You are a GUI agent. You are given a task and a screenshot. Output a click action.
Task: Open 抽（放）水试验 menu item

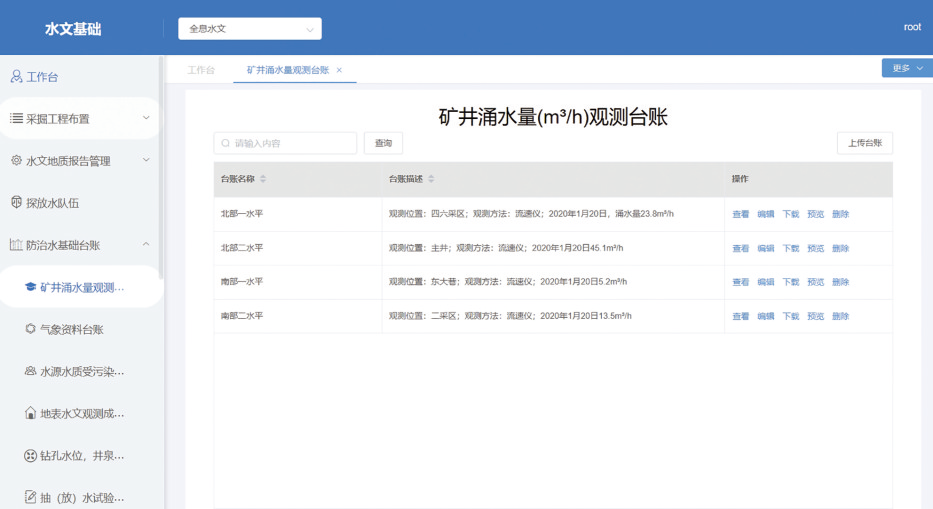coord(82,498)
